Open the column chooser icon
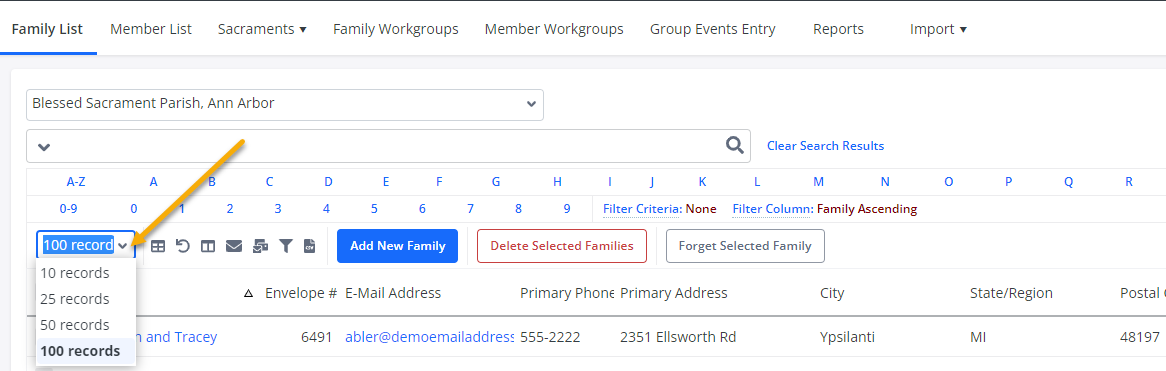Image resolution: width=1166 pixels, height=371 pixels. 208,246
